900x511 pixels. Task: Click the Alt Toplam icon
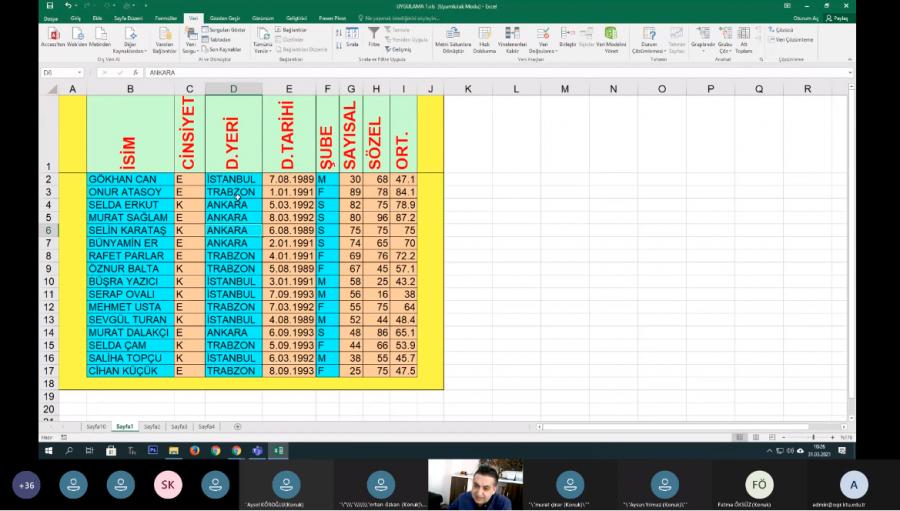coord(743,39)
